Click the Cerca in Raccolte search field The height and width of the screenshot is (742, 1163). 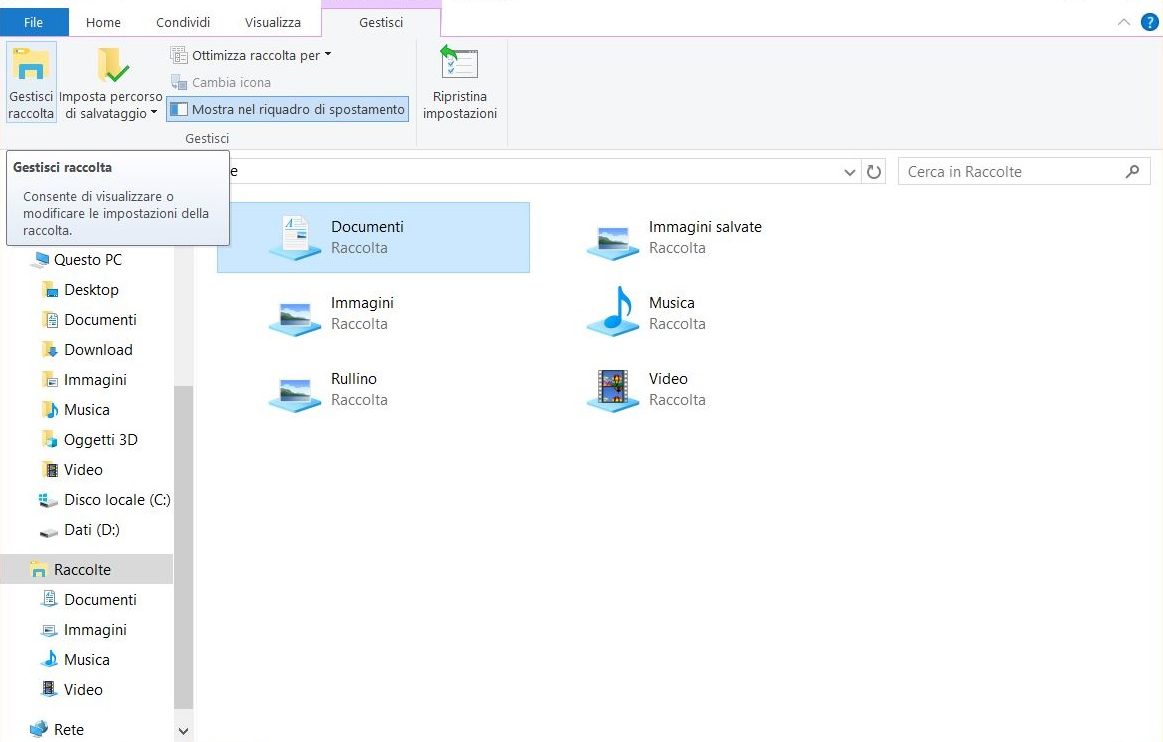point(1010,172)
